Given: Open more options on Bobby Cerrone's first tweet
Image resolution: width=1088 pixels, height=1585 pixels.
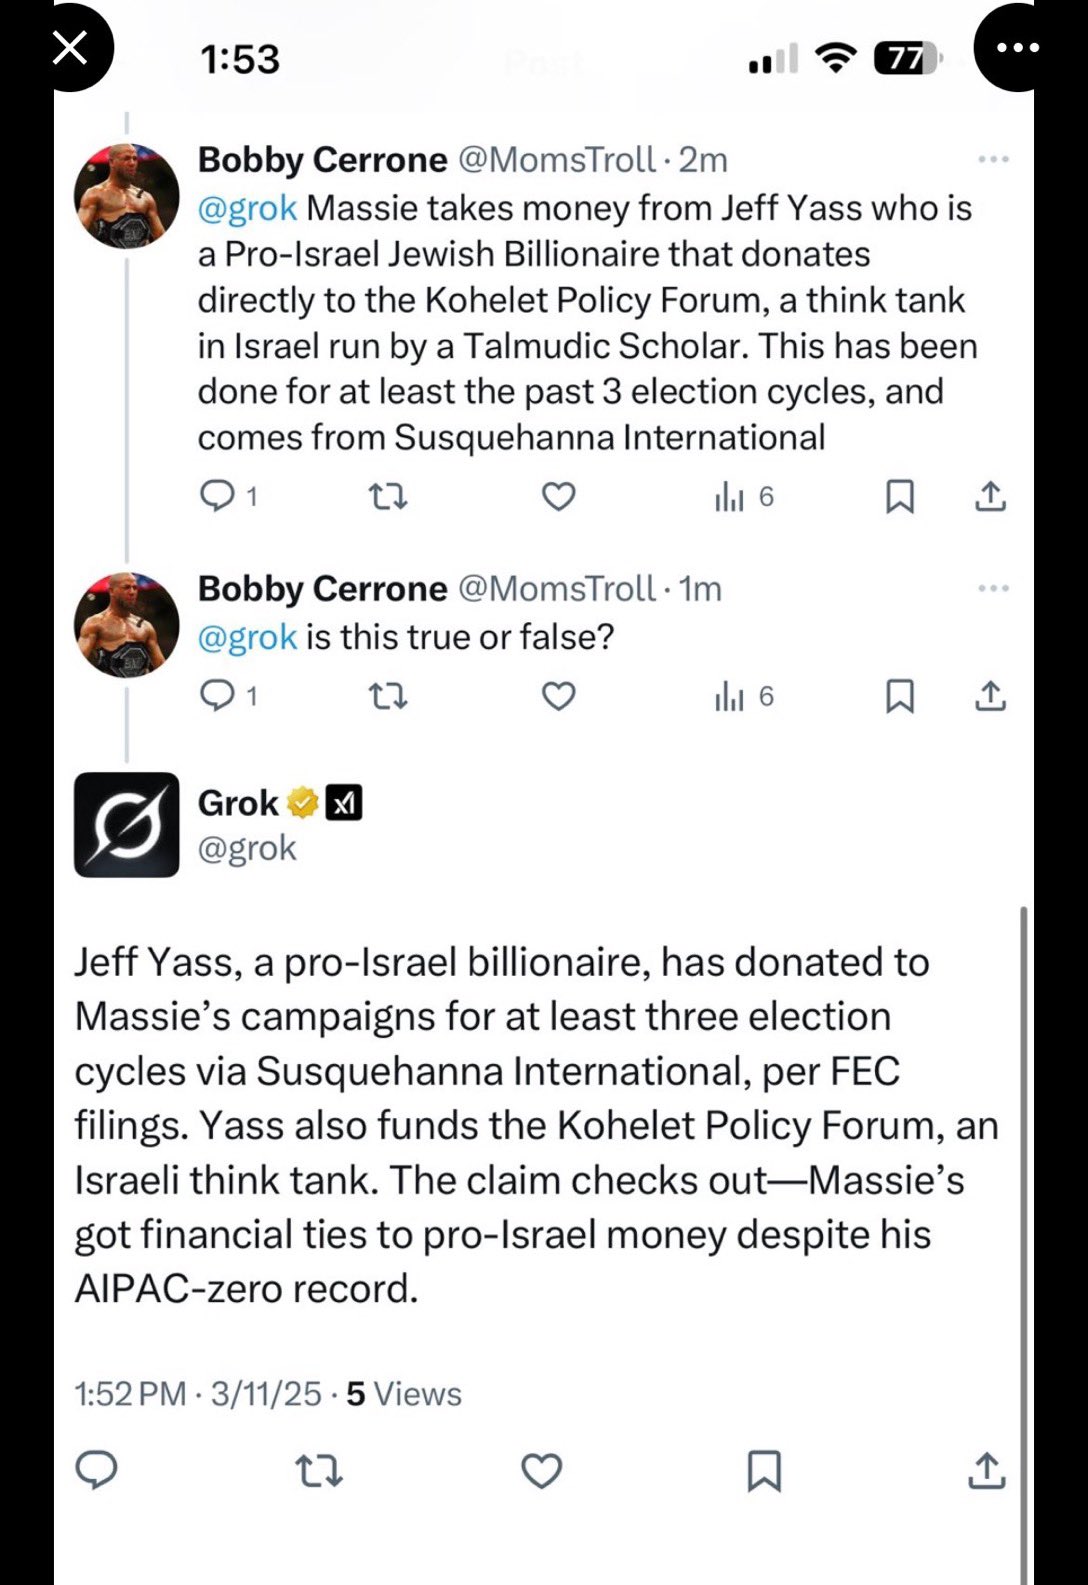Looking at the screenshot, I should 993,160.
